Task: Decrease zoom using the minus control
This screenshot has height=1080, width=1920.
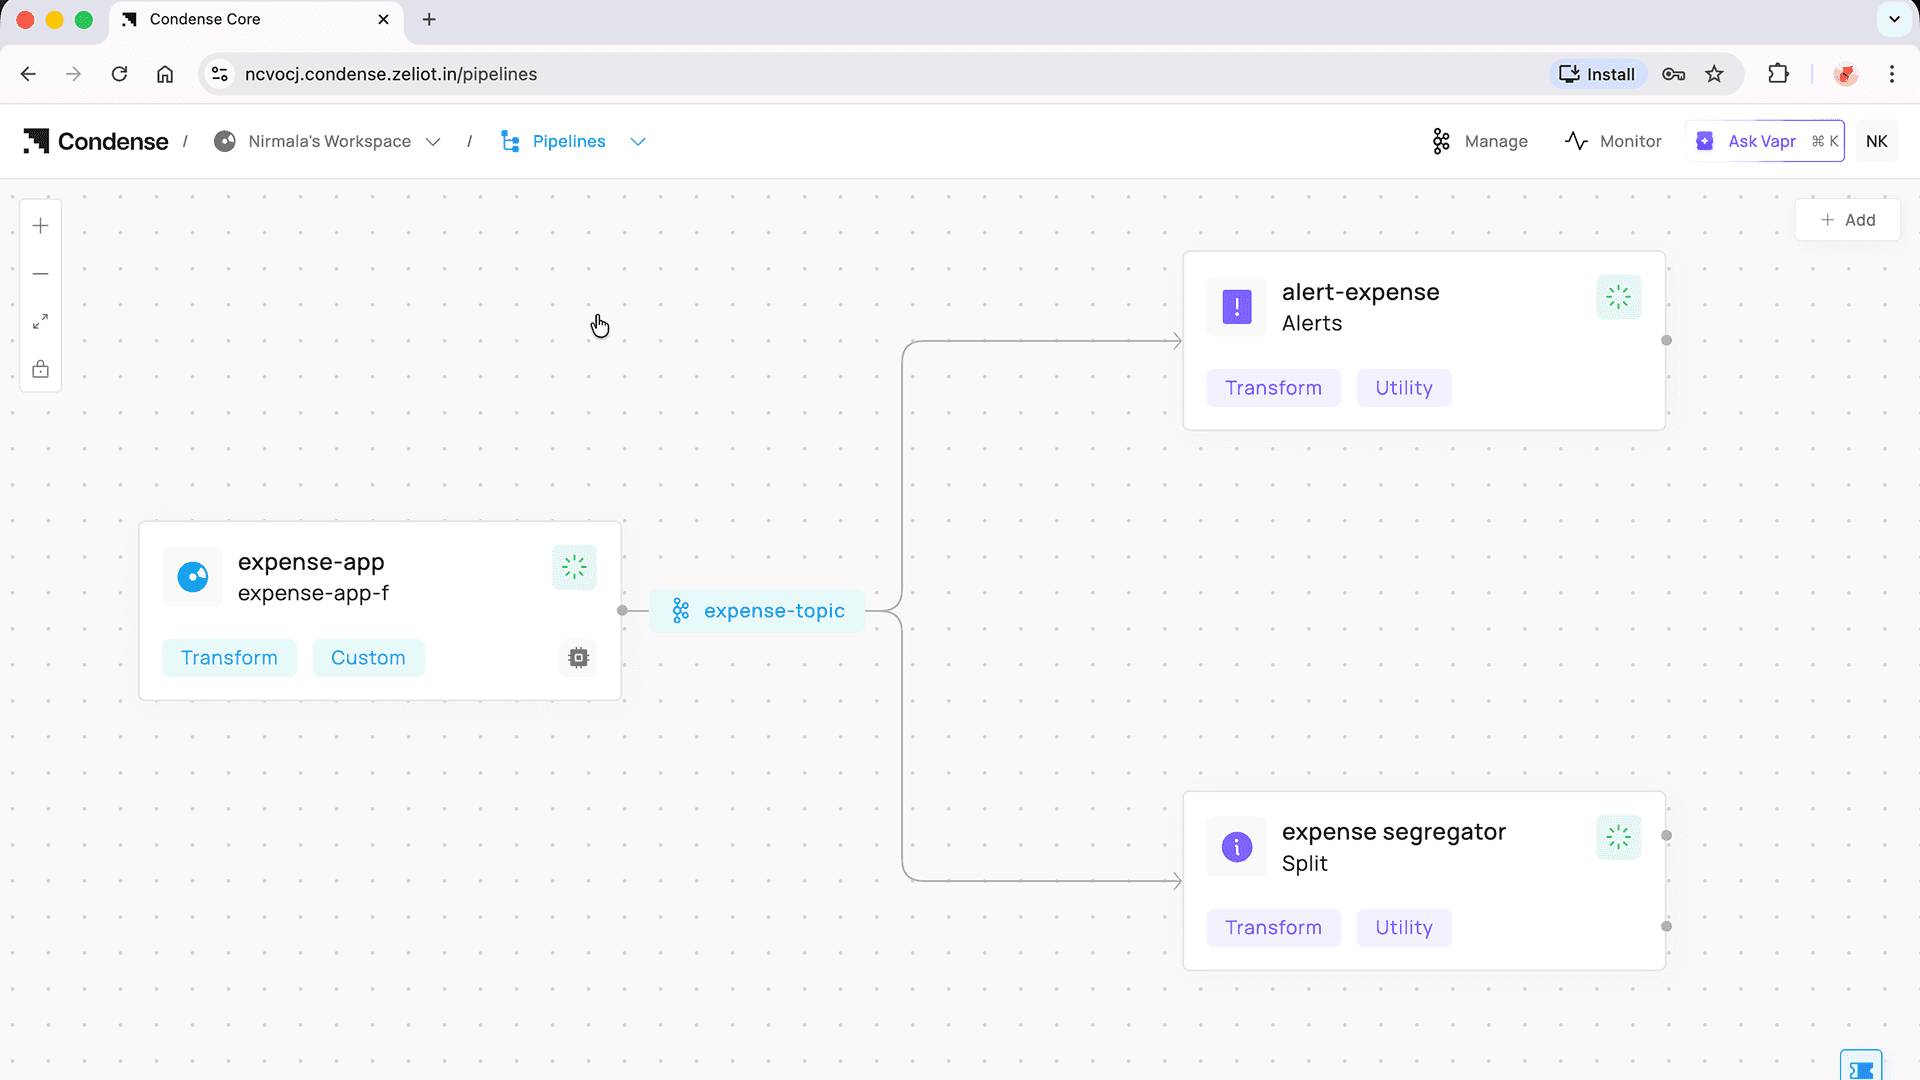Action: (40, 273)
